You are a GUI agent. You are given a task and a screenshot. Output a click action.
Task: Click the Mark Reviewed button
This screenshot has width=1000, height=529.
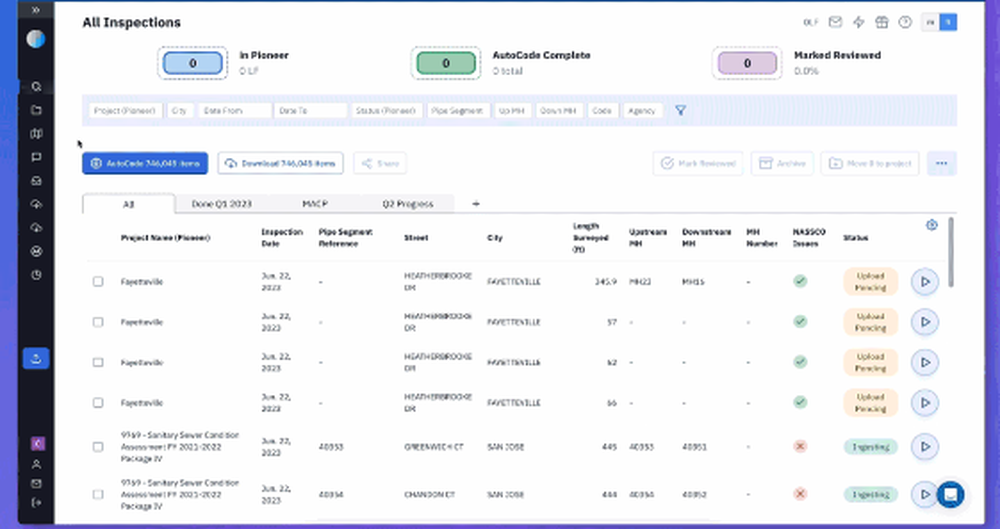(x=698, y=163)
